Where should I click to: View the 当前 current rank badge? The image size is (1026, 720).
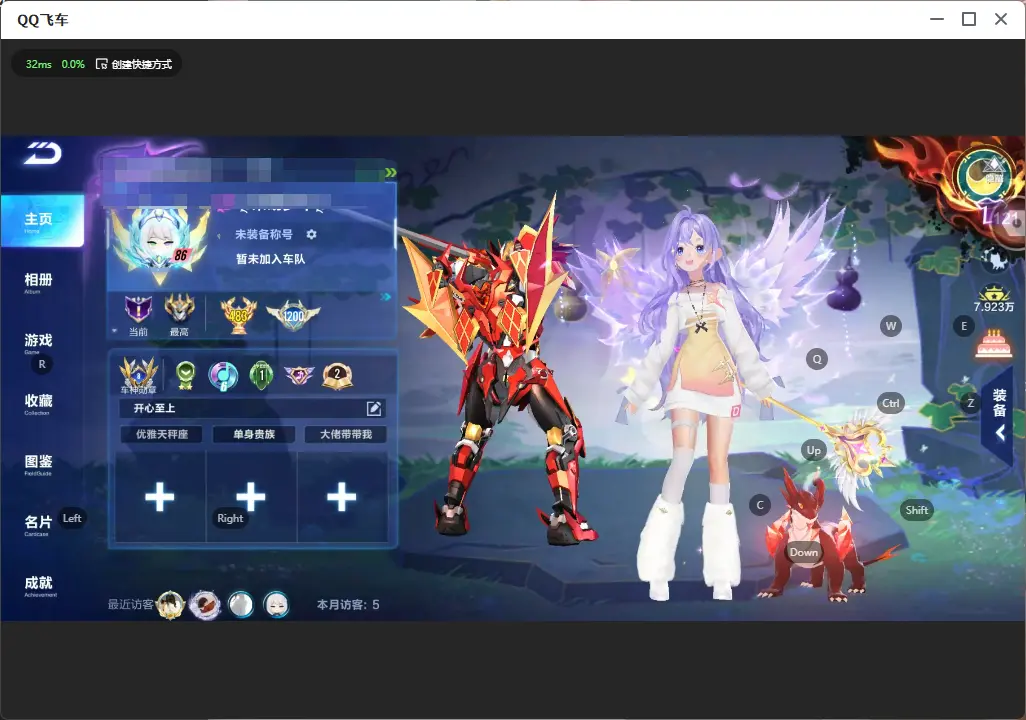pyautogui.click(x=138, y=308)
